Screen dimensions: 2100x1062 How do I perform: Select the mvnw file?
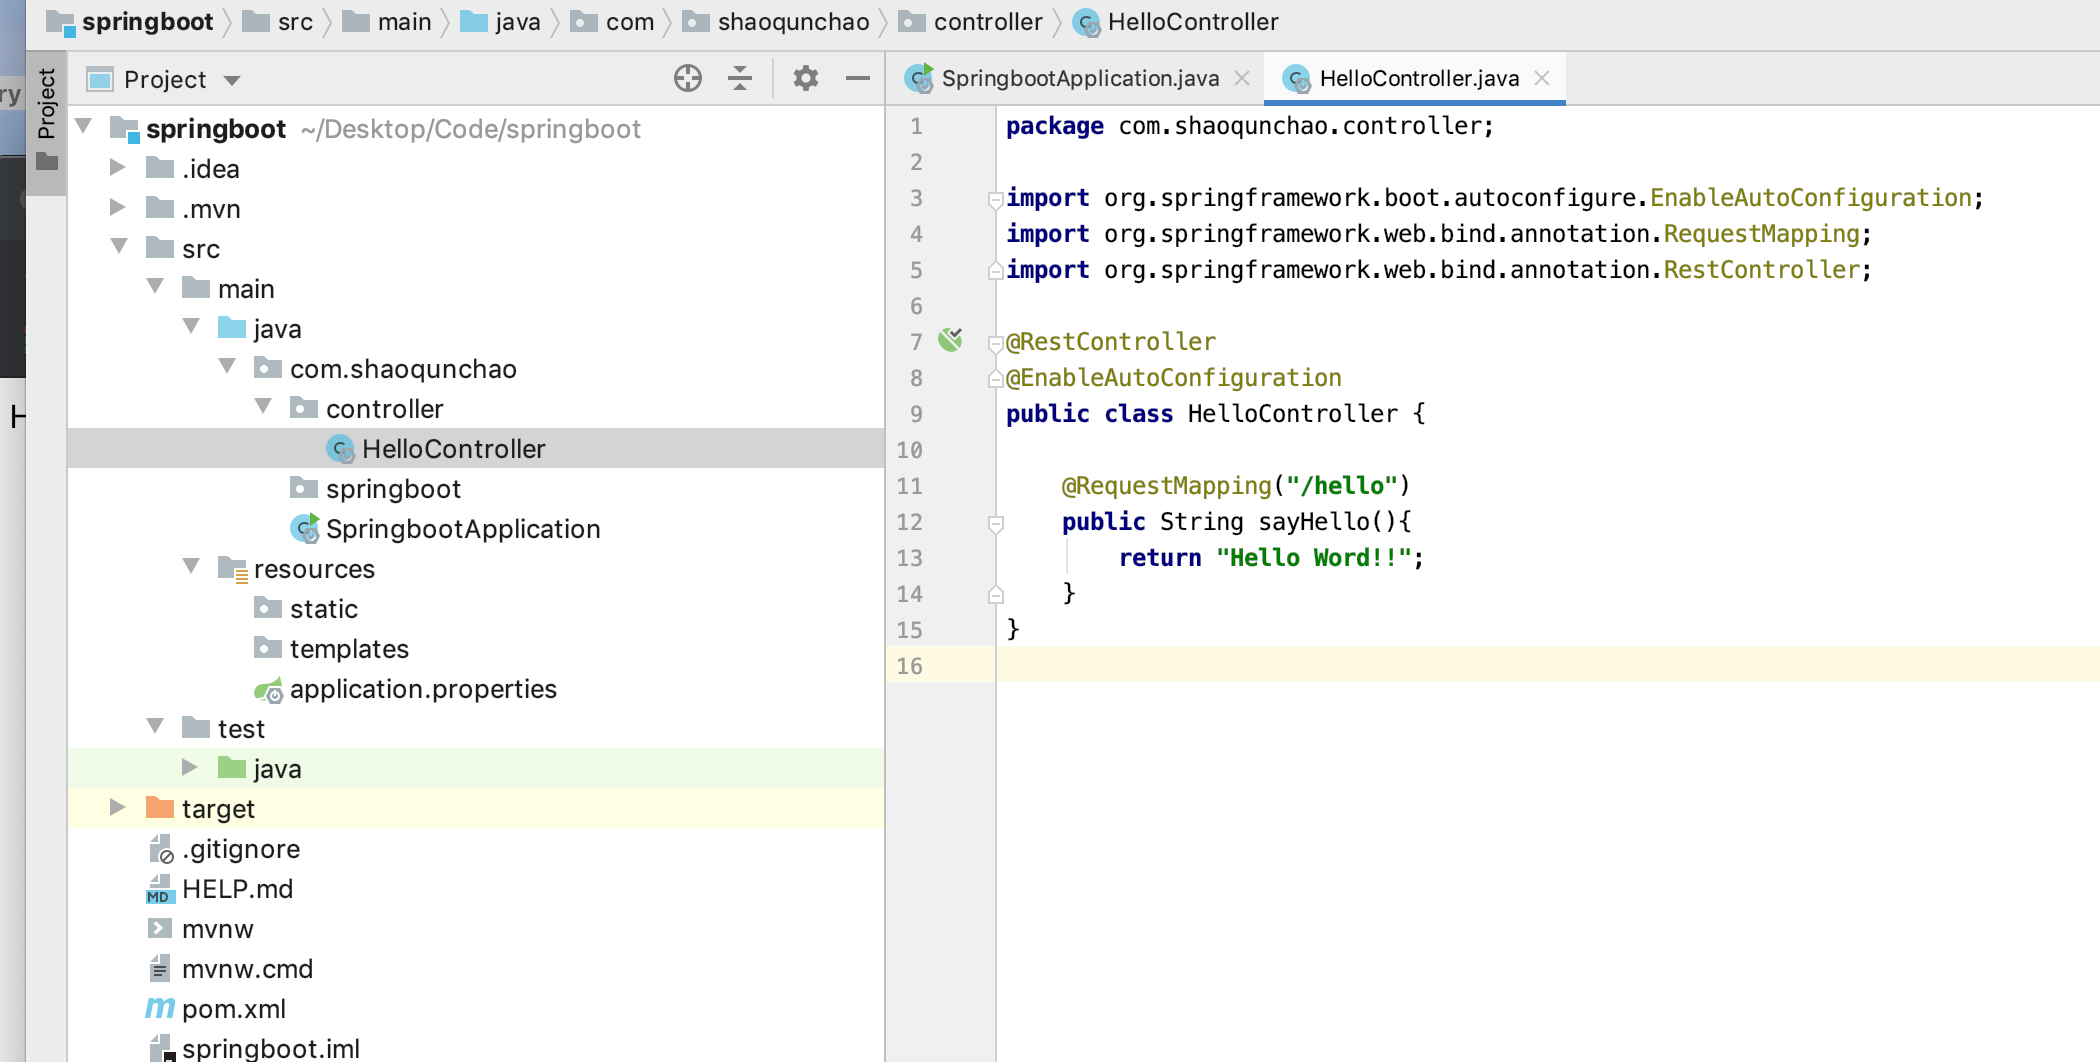(217, 929)
